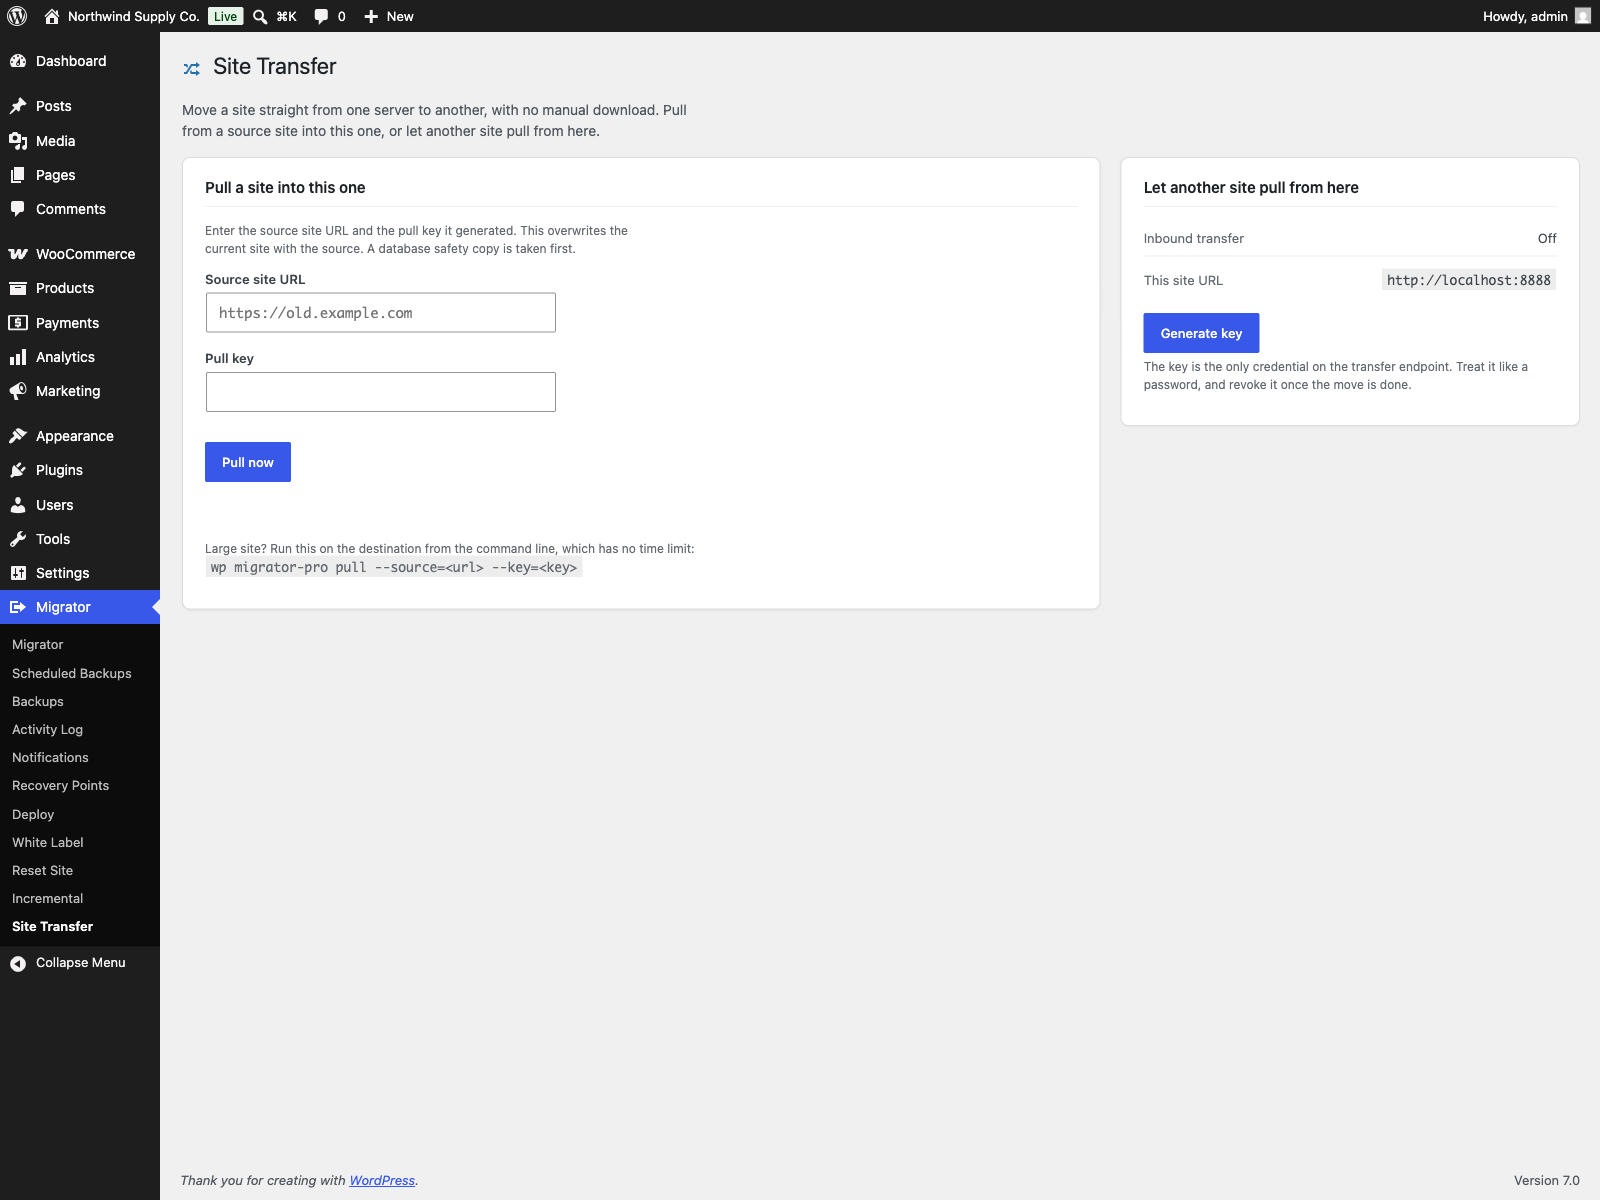Click the Migrator export icon
This screenshot has height=1200, width=1600.
(x=18, y=607)
